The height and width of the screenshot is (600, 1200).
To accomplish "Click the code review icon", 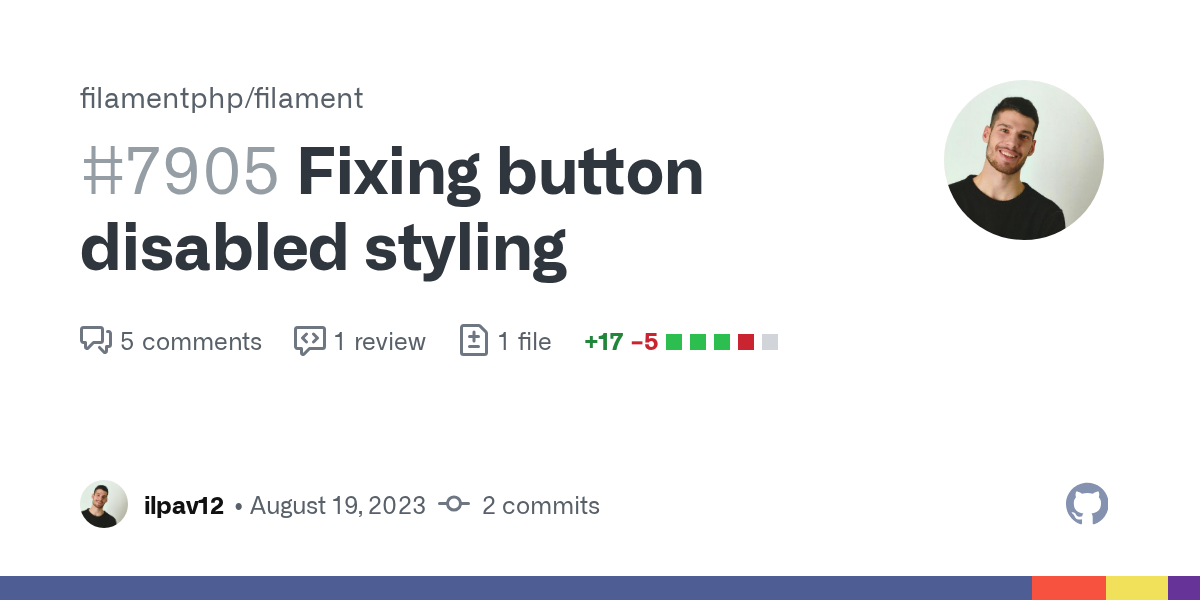I will click(309, 341).
